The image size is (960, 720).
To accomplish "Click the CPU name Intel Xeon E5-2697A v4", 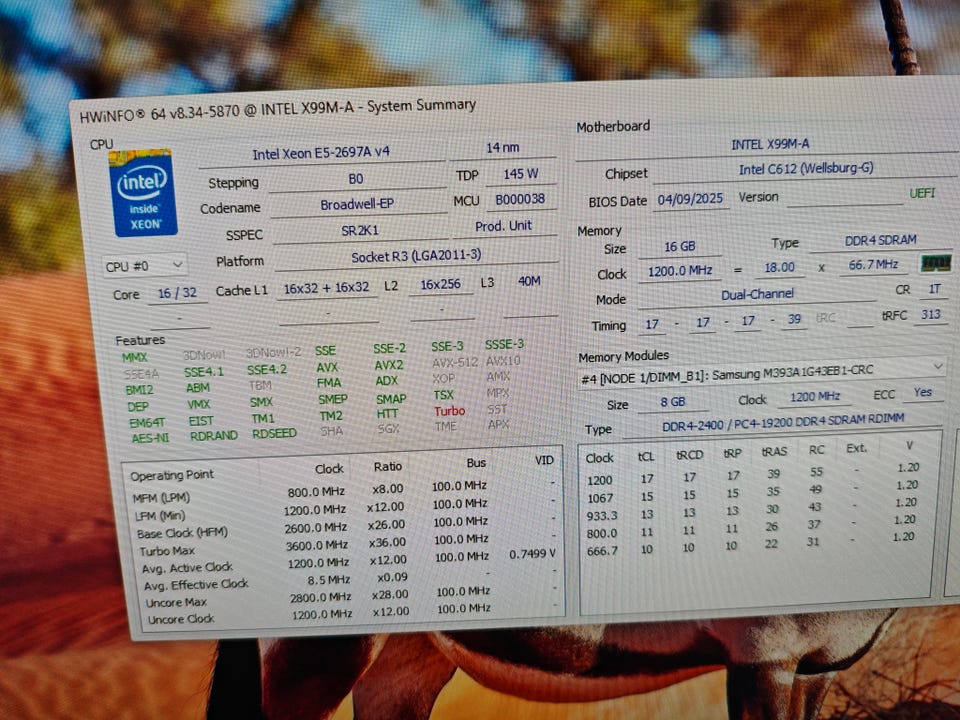I will (x=321, y=152).
